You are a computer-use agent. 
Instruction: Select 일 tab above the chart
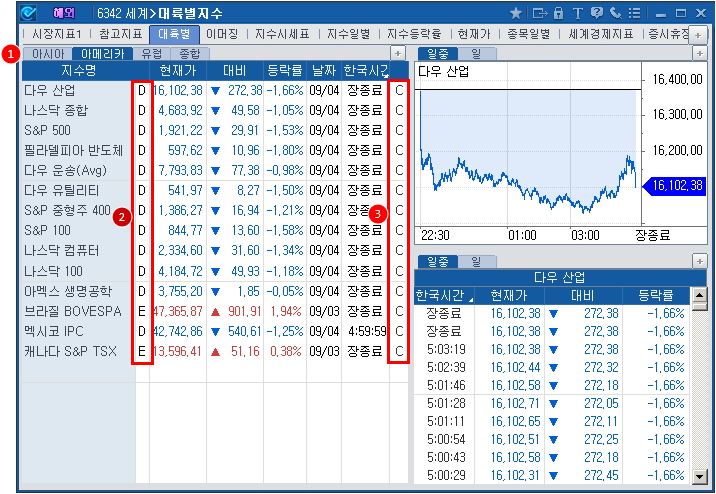(x=476, y=54)
